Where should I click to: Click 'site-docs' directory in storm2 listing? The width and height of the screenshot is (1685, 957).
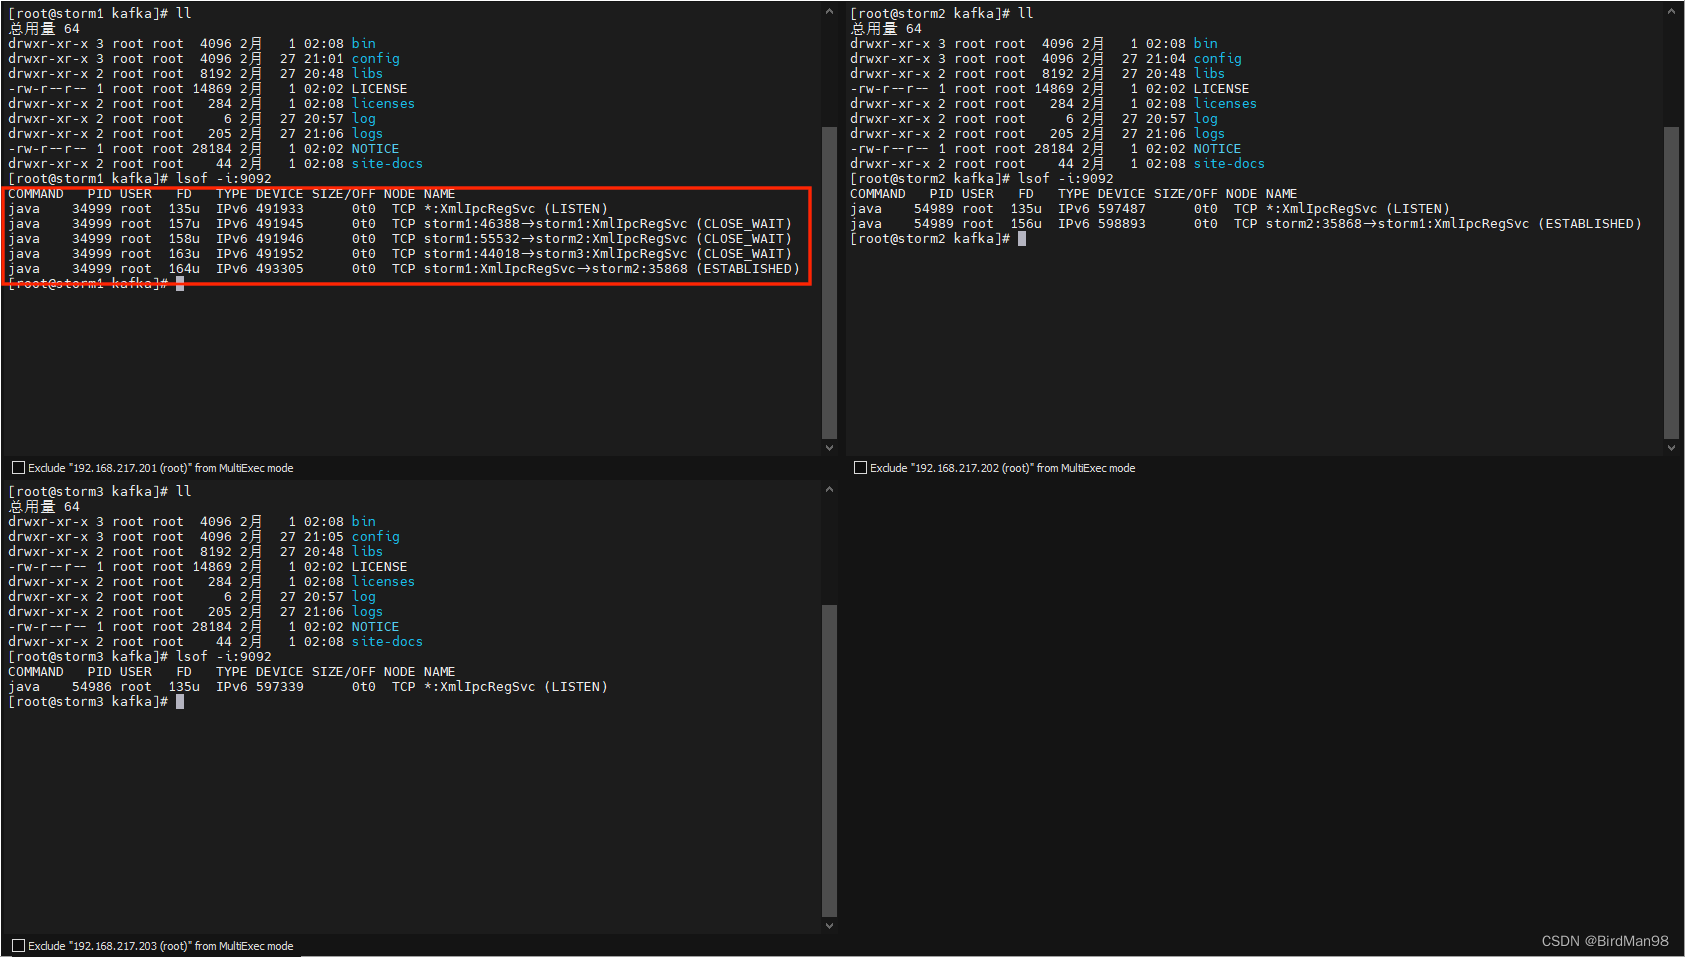click(1229, 164)
